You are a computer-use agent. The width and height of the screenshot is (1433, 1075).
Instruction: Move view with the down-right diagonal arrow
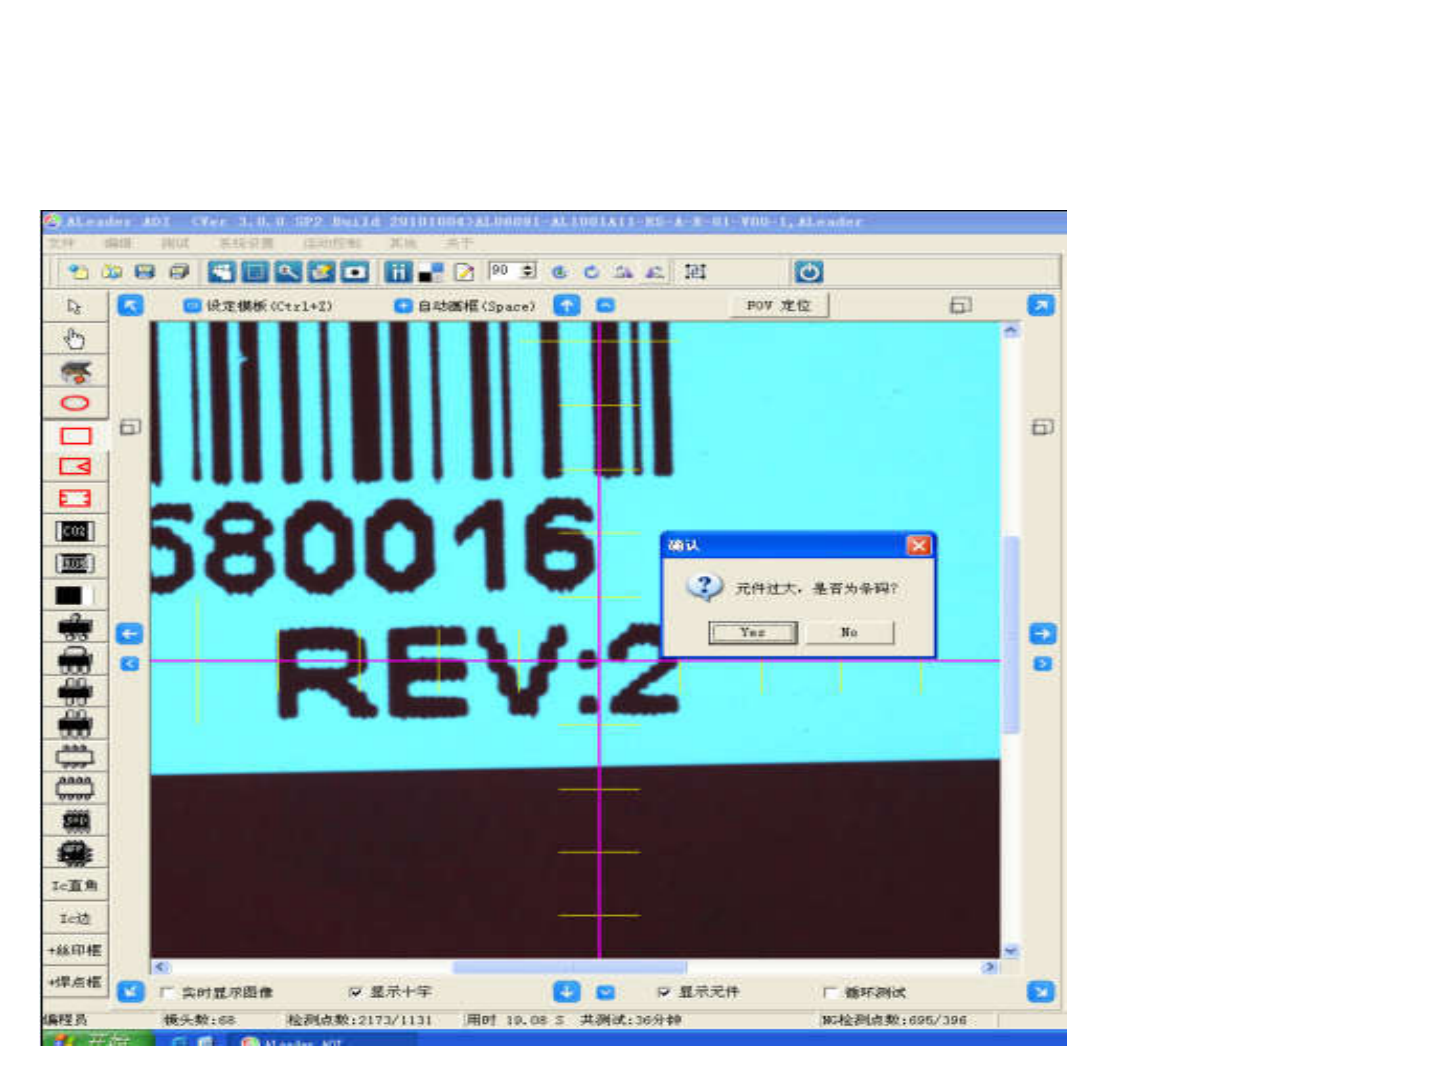1041,991
